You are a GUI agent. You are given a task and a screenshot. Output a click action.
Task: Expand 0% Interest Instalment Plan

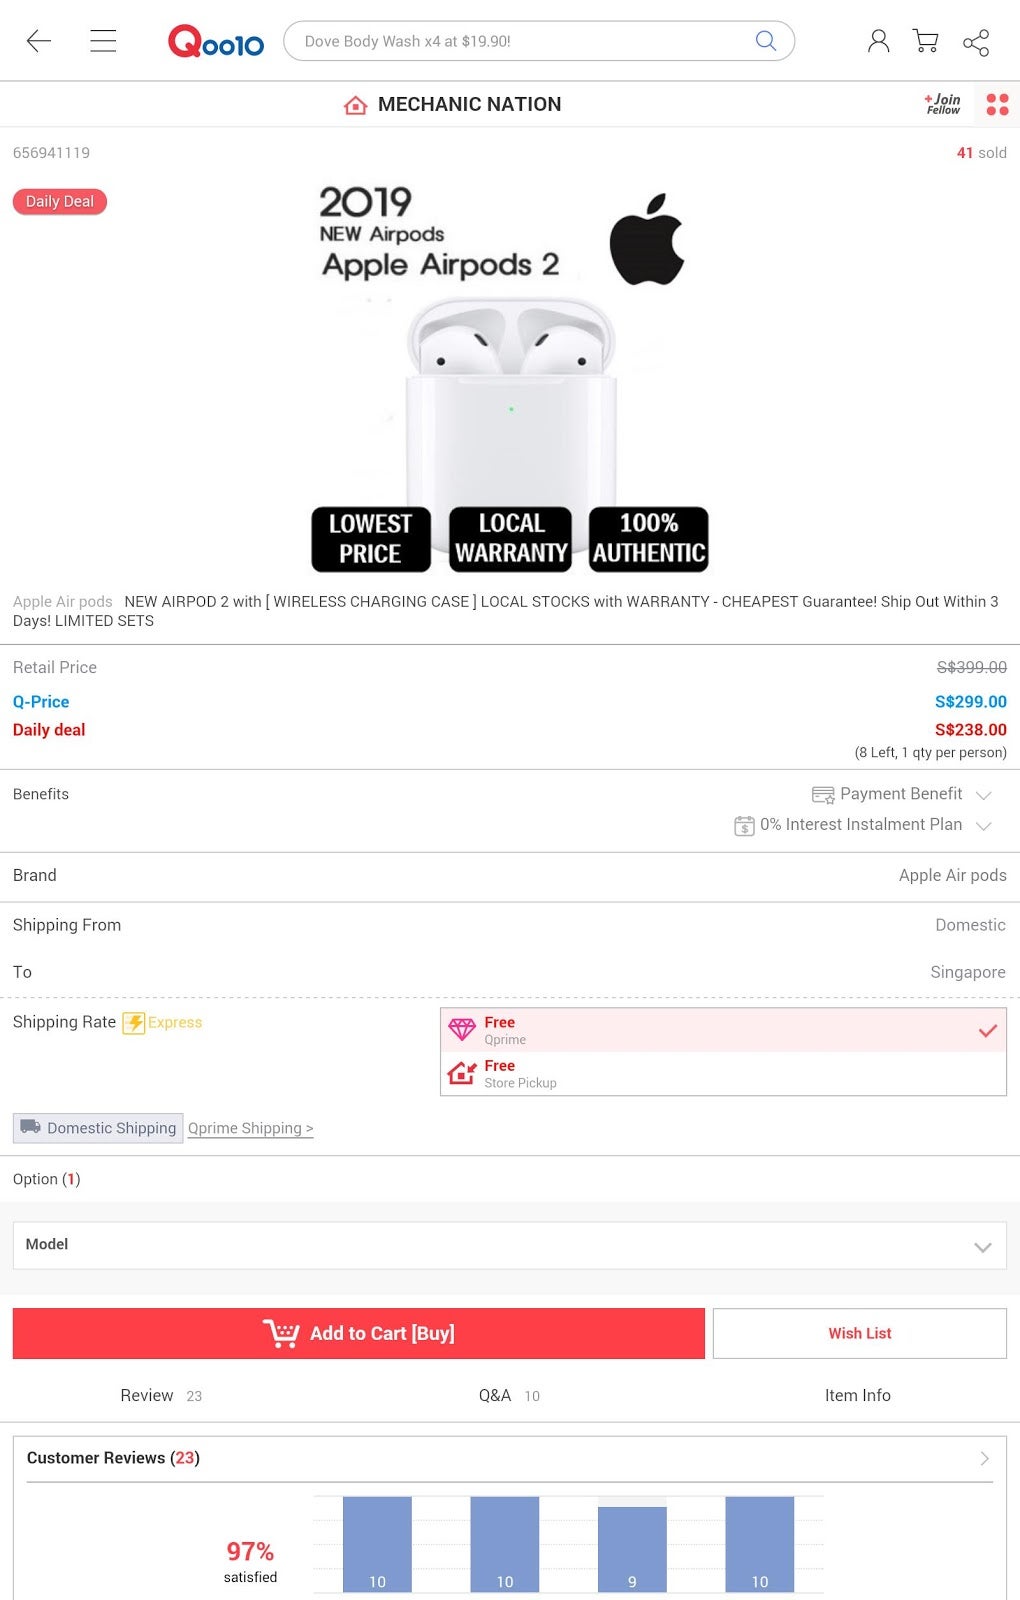(862, 825)
